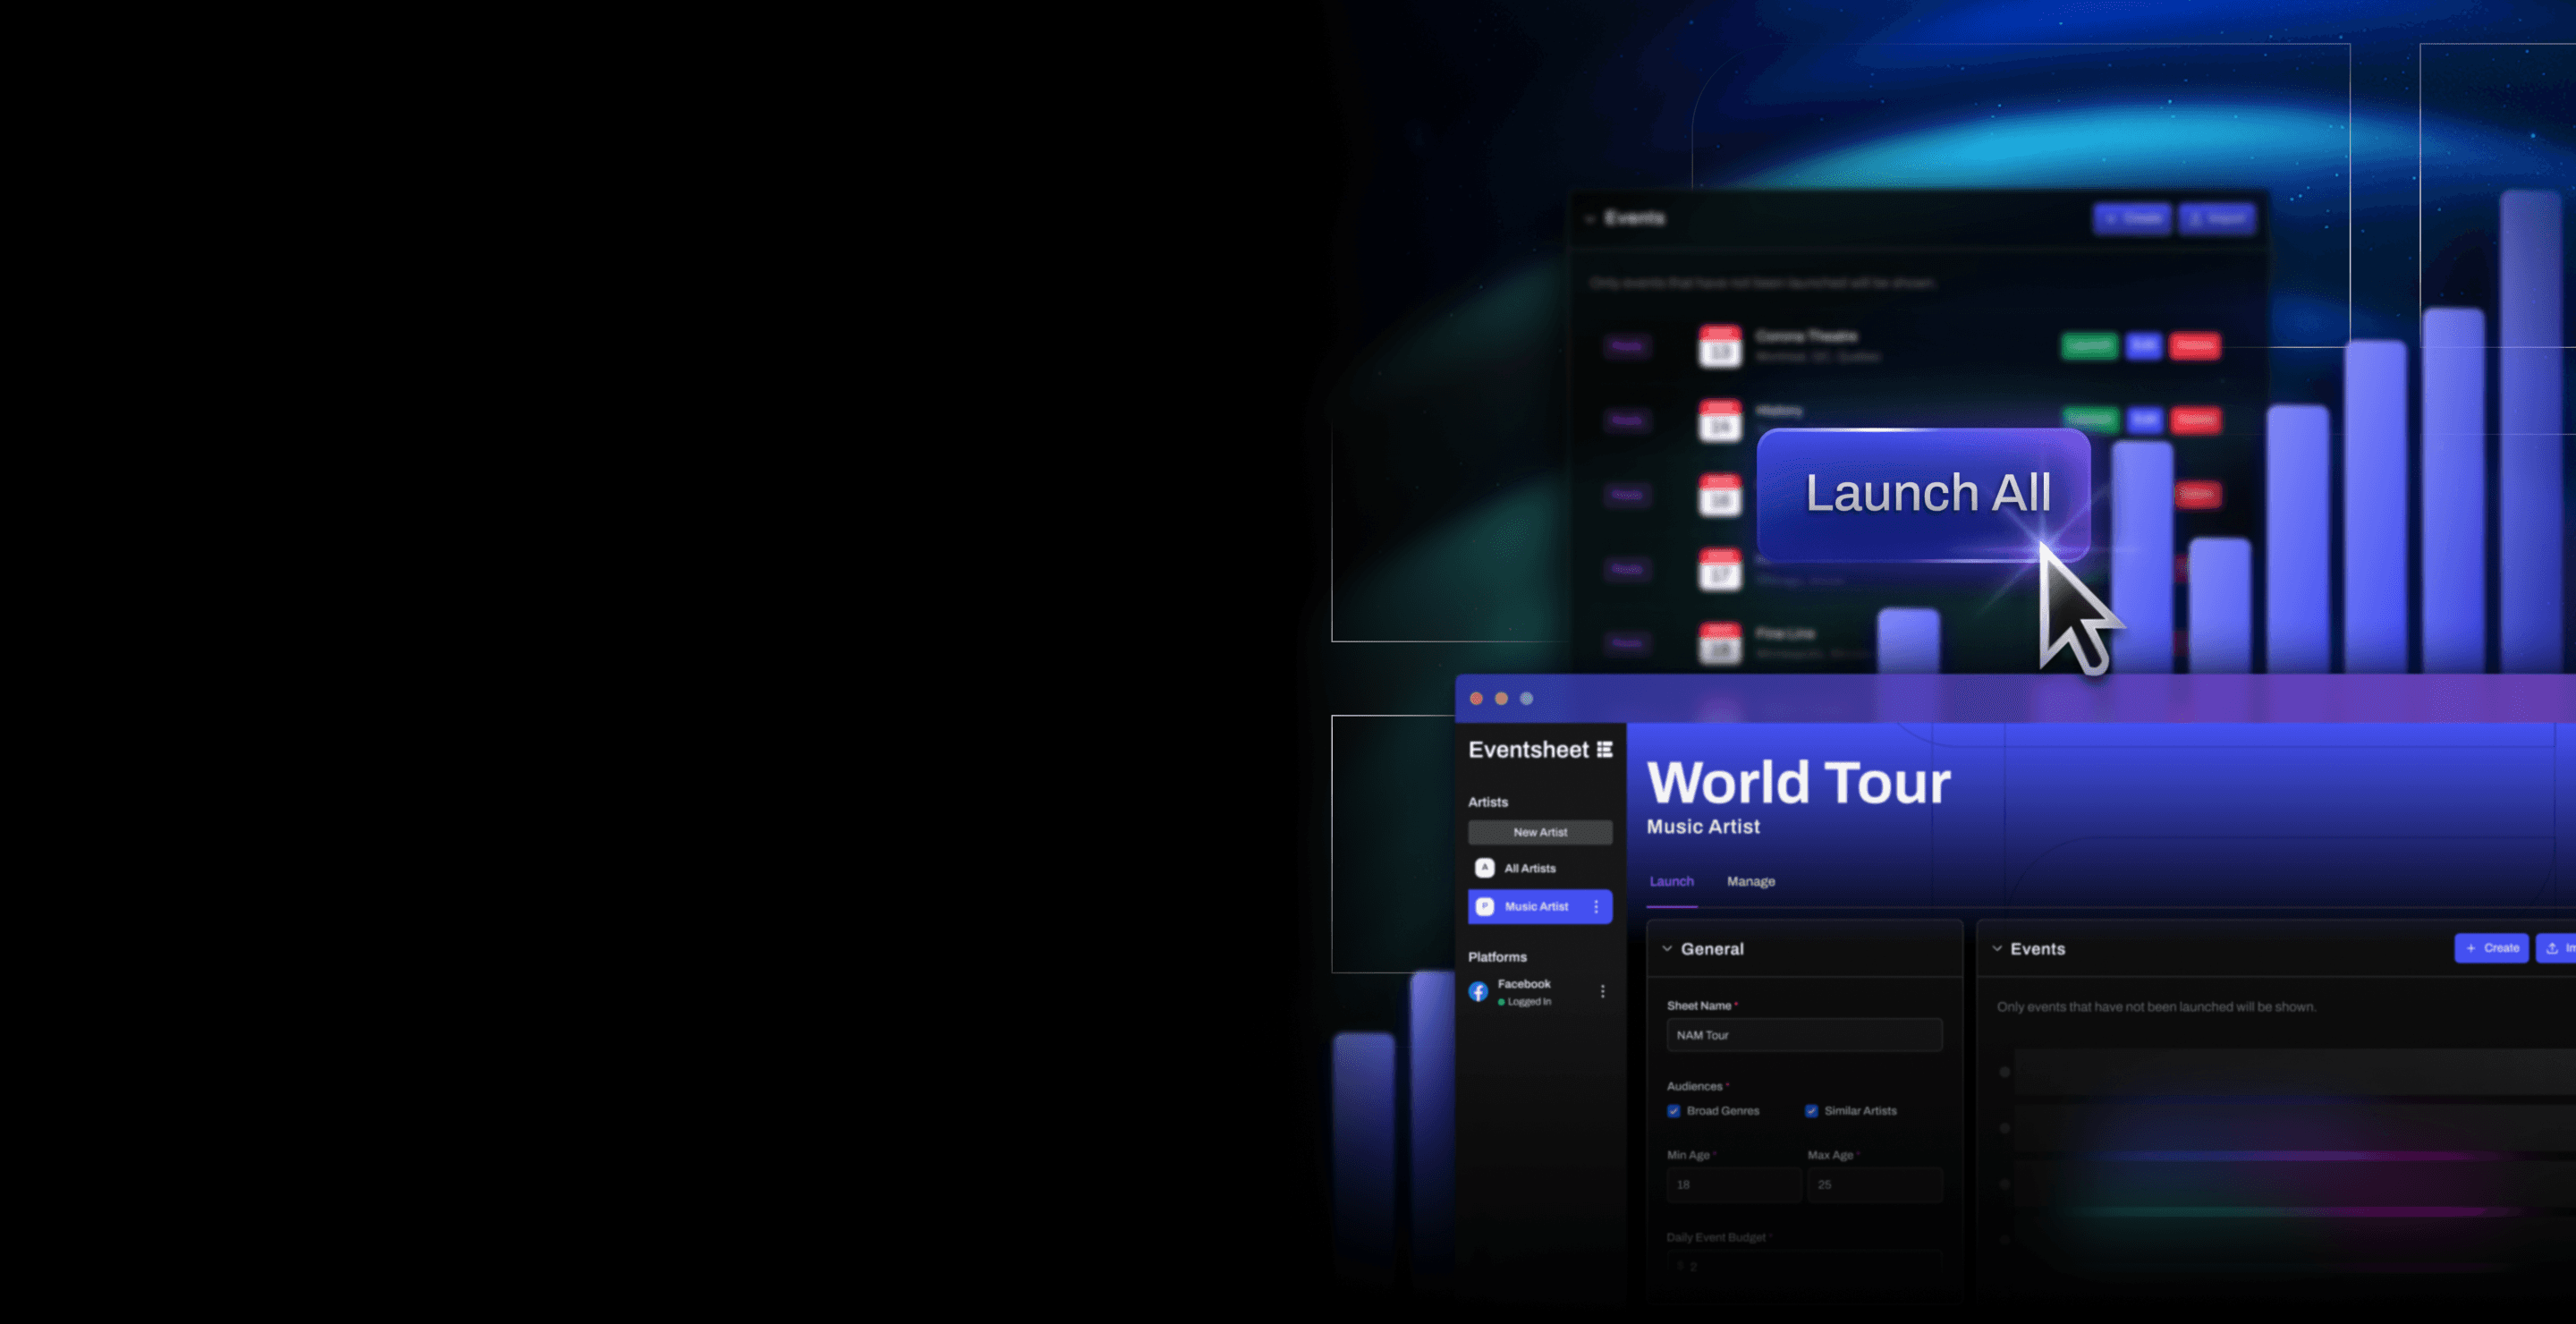Image resolution: width=2576 pixels, height=1324 pixels.
Task: Click the Artists sidebar heading
Action: point(1488,802)
